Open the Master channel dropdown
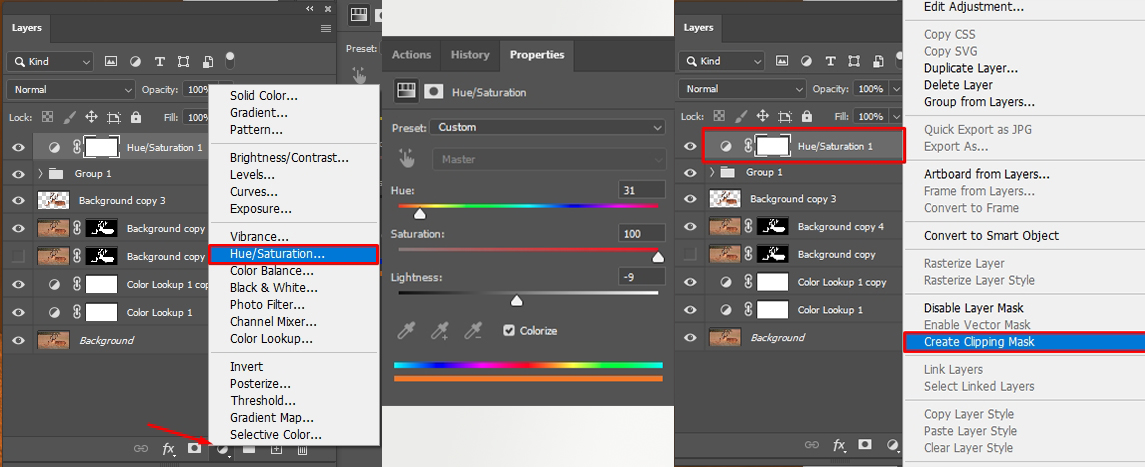The image size is (1145, 467). [548, 159]
